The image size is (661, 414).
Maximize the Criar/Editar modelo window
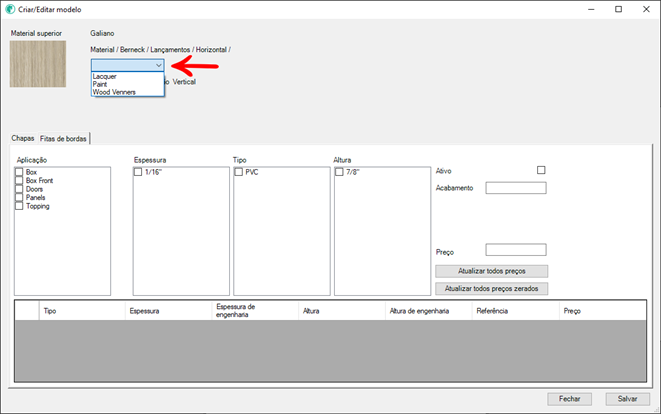point(618,9)
